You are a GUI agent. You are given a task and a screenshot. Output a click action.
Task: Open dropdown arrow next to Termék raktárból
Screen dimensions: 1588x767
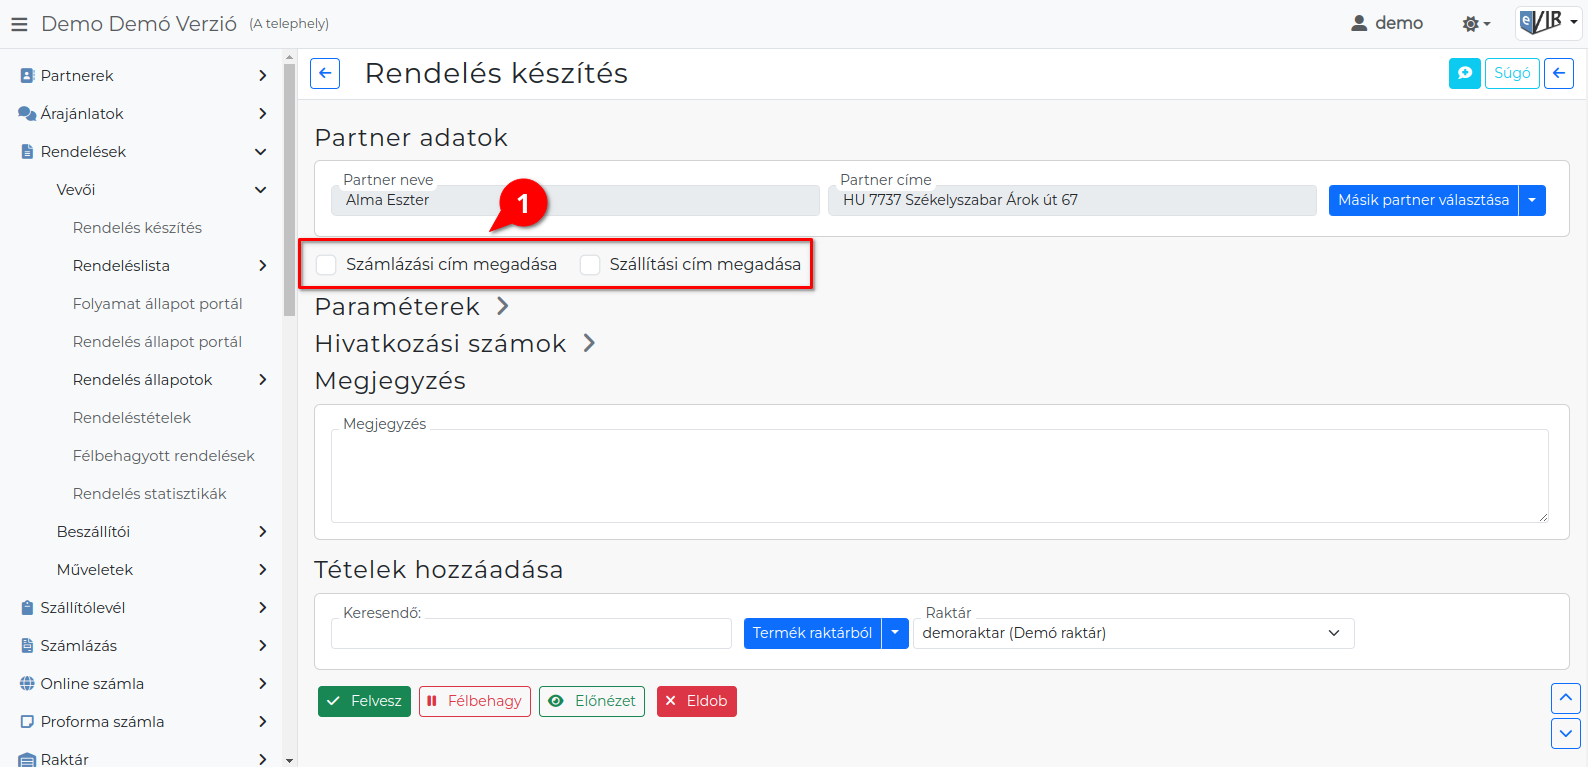895,633
